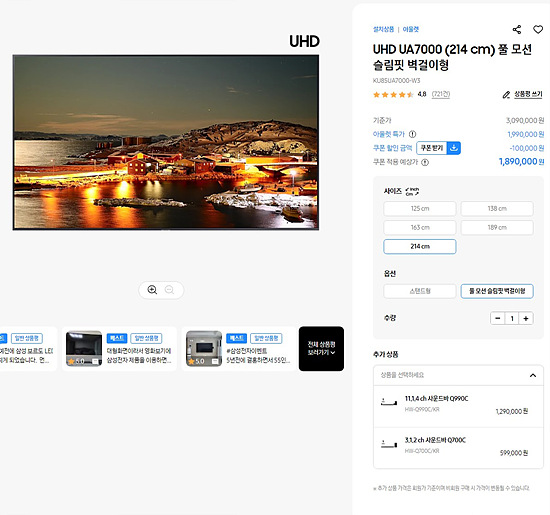Click the 1,890,000 원 price text

pyautogui.click(x=521, y=162)
